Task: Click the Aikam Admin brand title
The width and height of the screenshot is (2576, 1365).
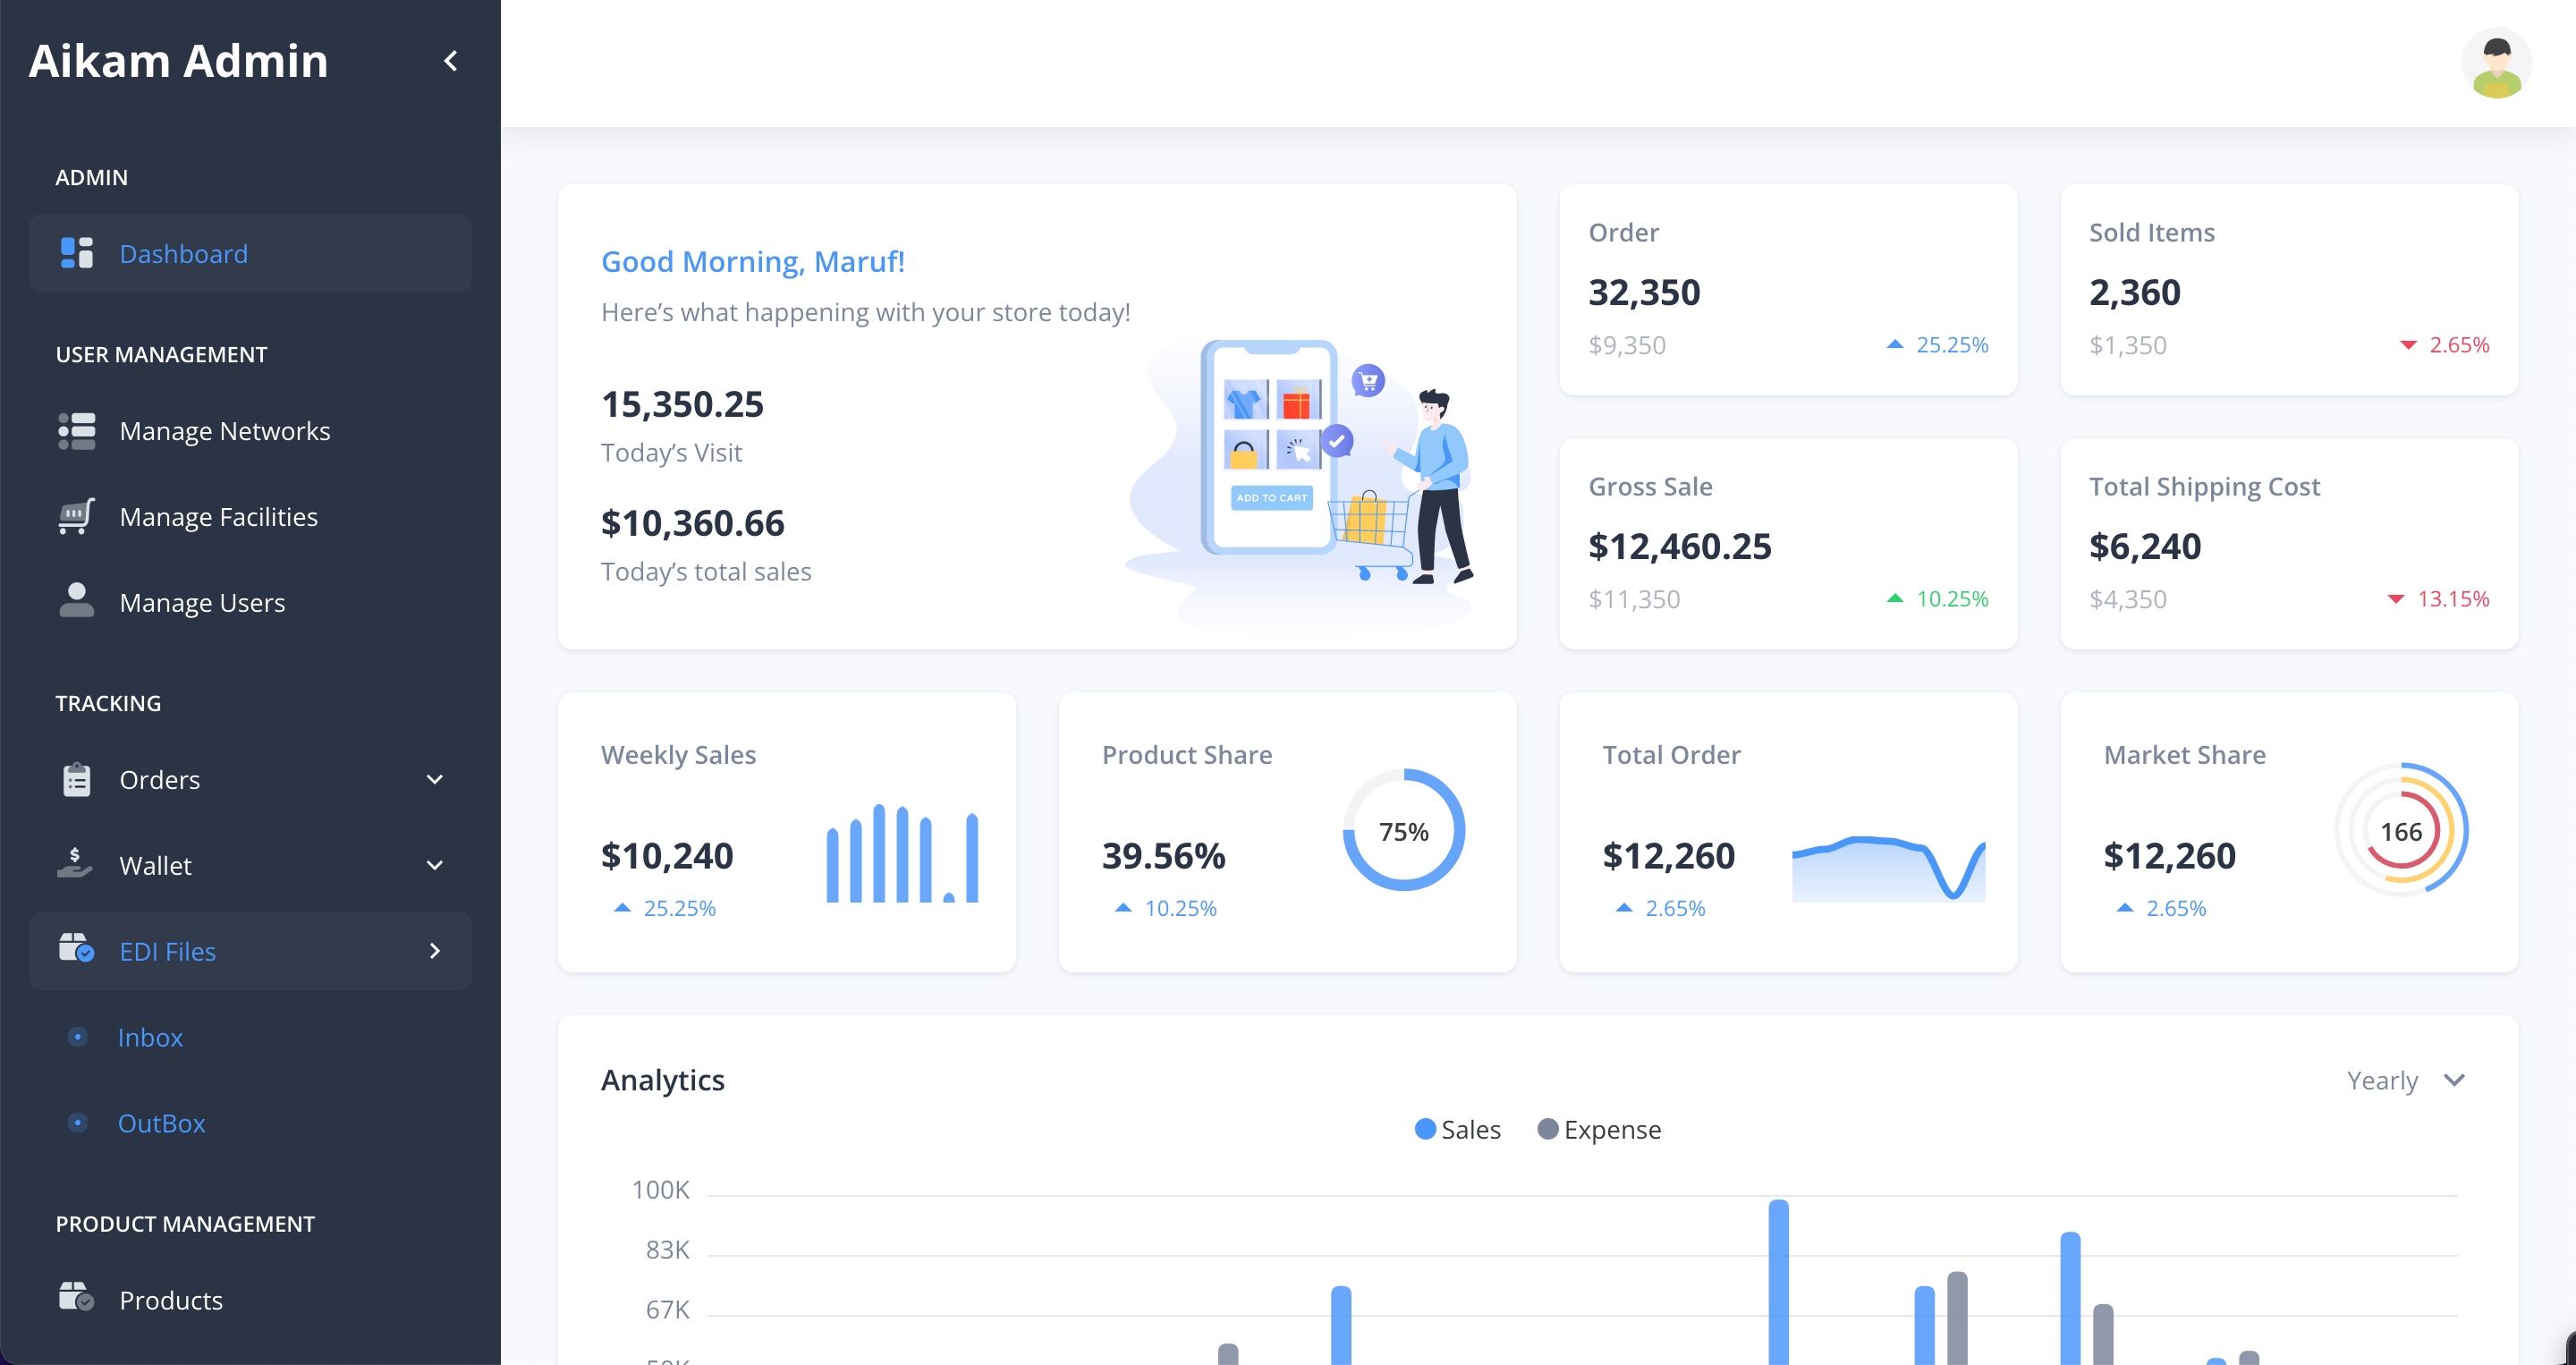Action: click(178, 61)
